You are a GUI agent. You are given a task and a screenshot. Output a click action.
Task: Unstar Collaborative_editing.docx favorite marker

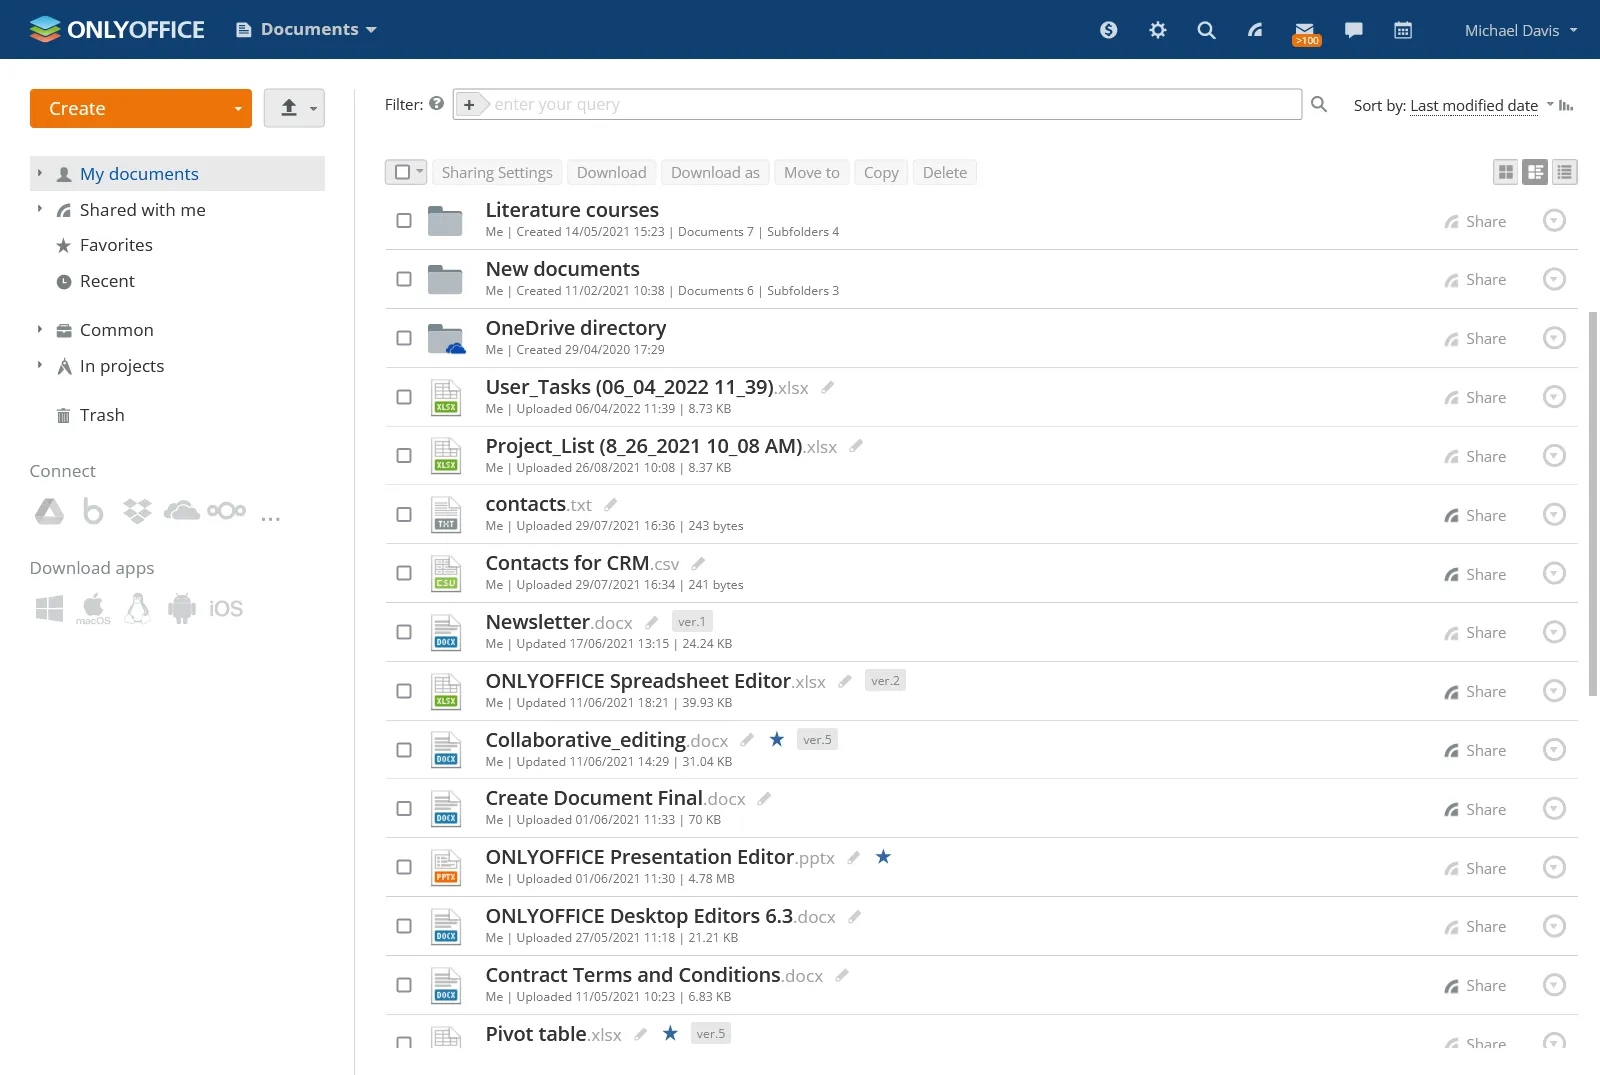pos(777,740)
